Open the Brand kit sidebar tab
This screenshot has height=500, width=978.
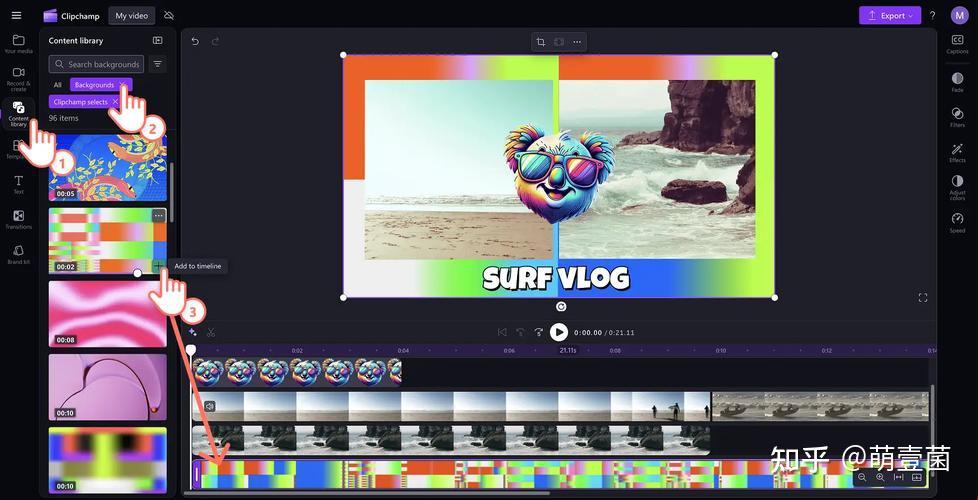(19, 254)
